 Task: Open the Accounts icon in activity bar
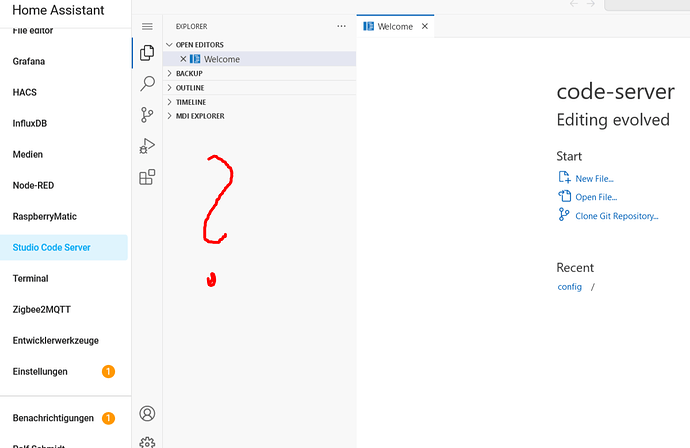(147, 414)
